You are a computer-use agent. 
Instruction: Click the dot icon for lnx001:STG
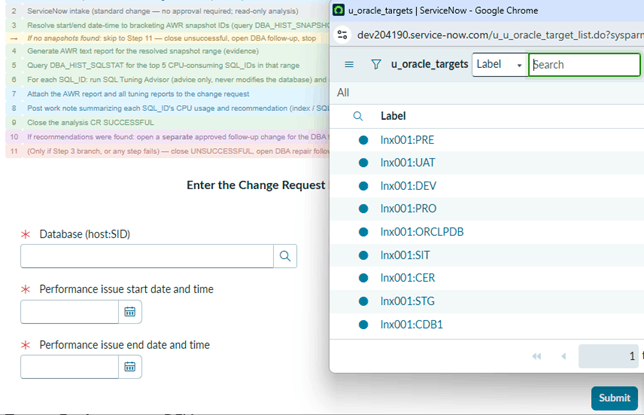point(363,301)
